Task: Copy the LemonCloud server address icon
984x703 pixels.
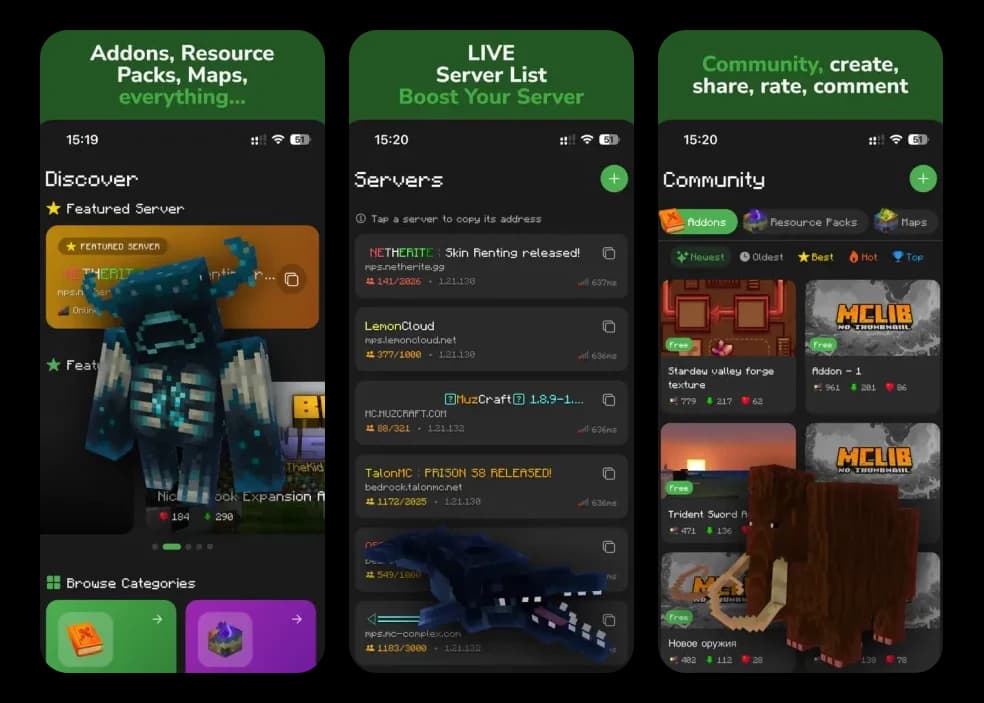Action: [x=609, y=326]
